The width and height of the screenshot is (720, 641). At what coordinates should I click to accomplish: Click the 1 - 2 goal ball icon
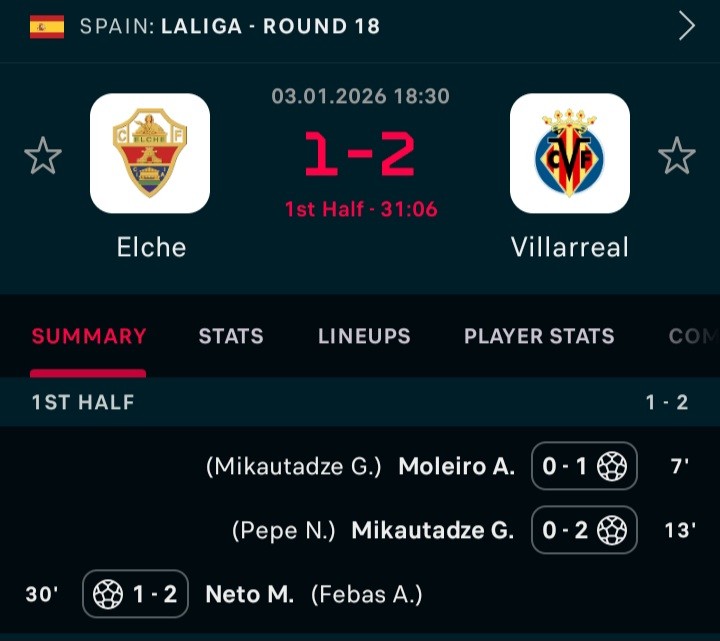coord(107,595)
